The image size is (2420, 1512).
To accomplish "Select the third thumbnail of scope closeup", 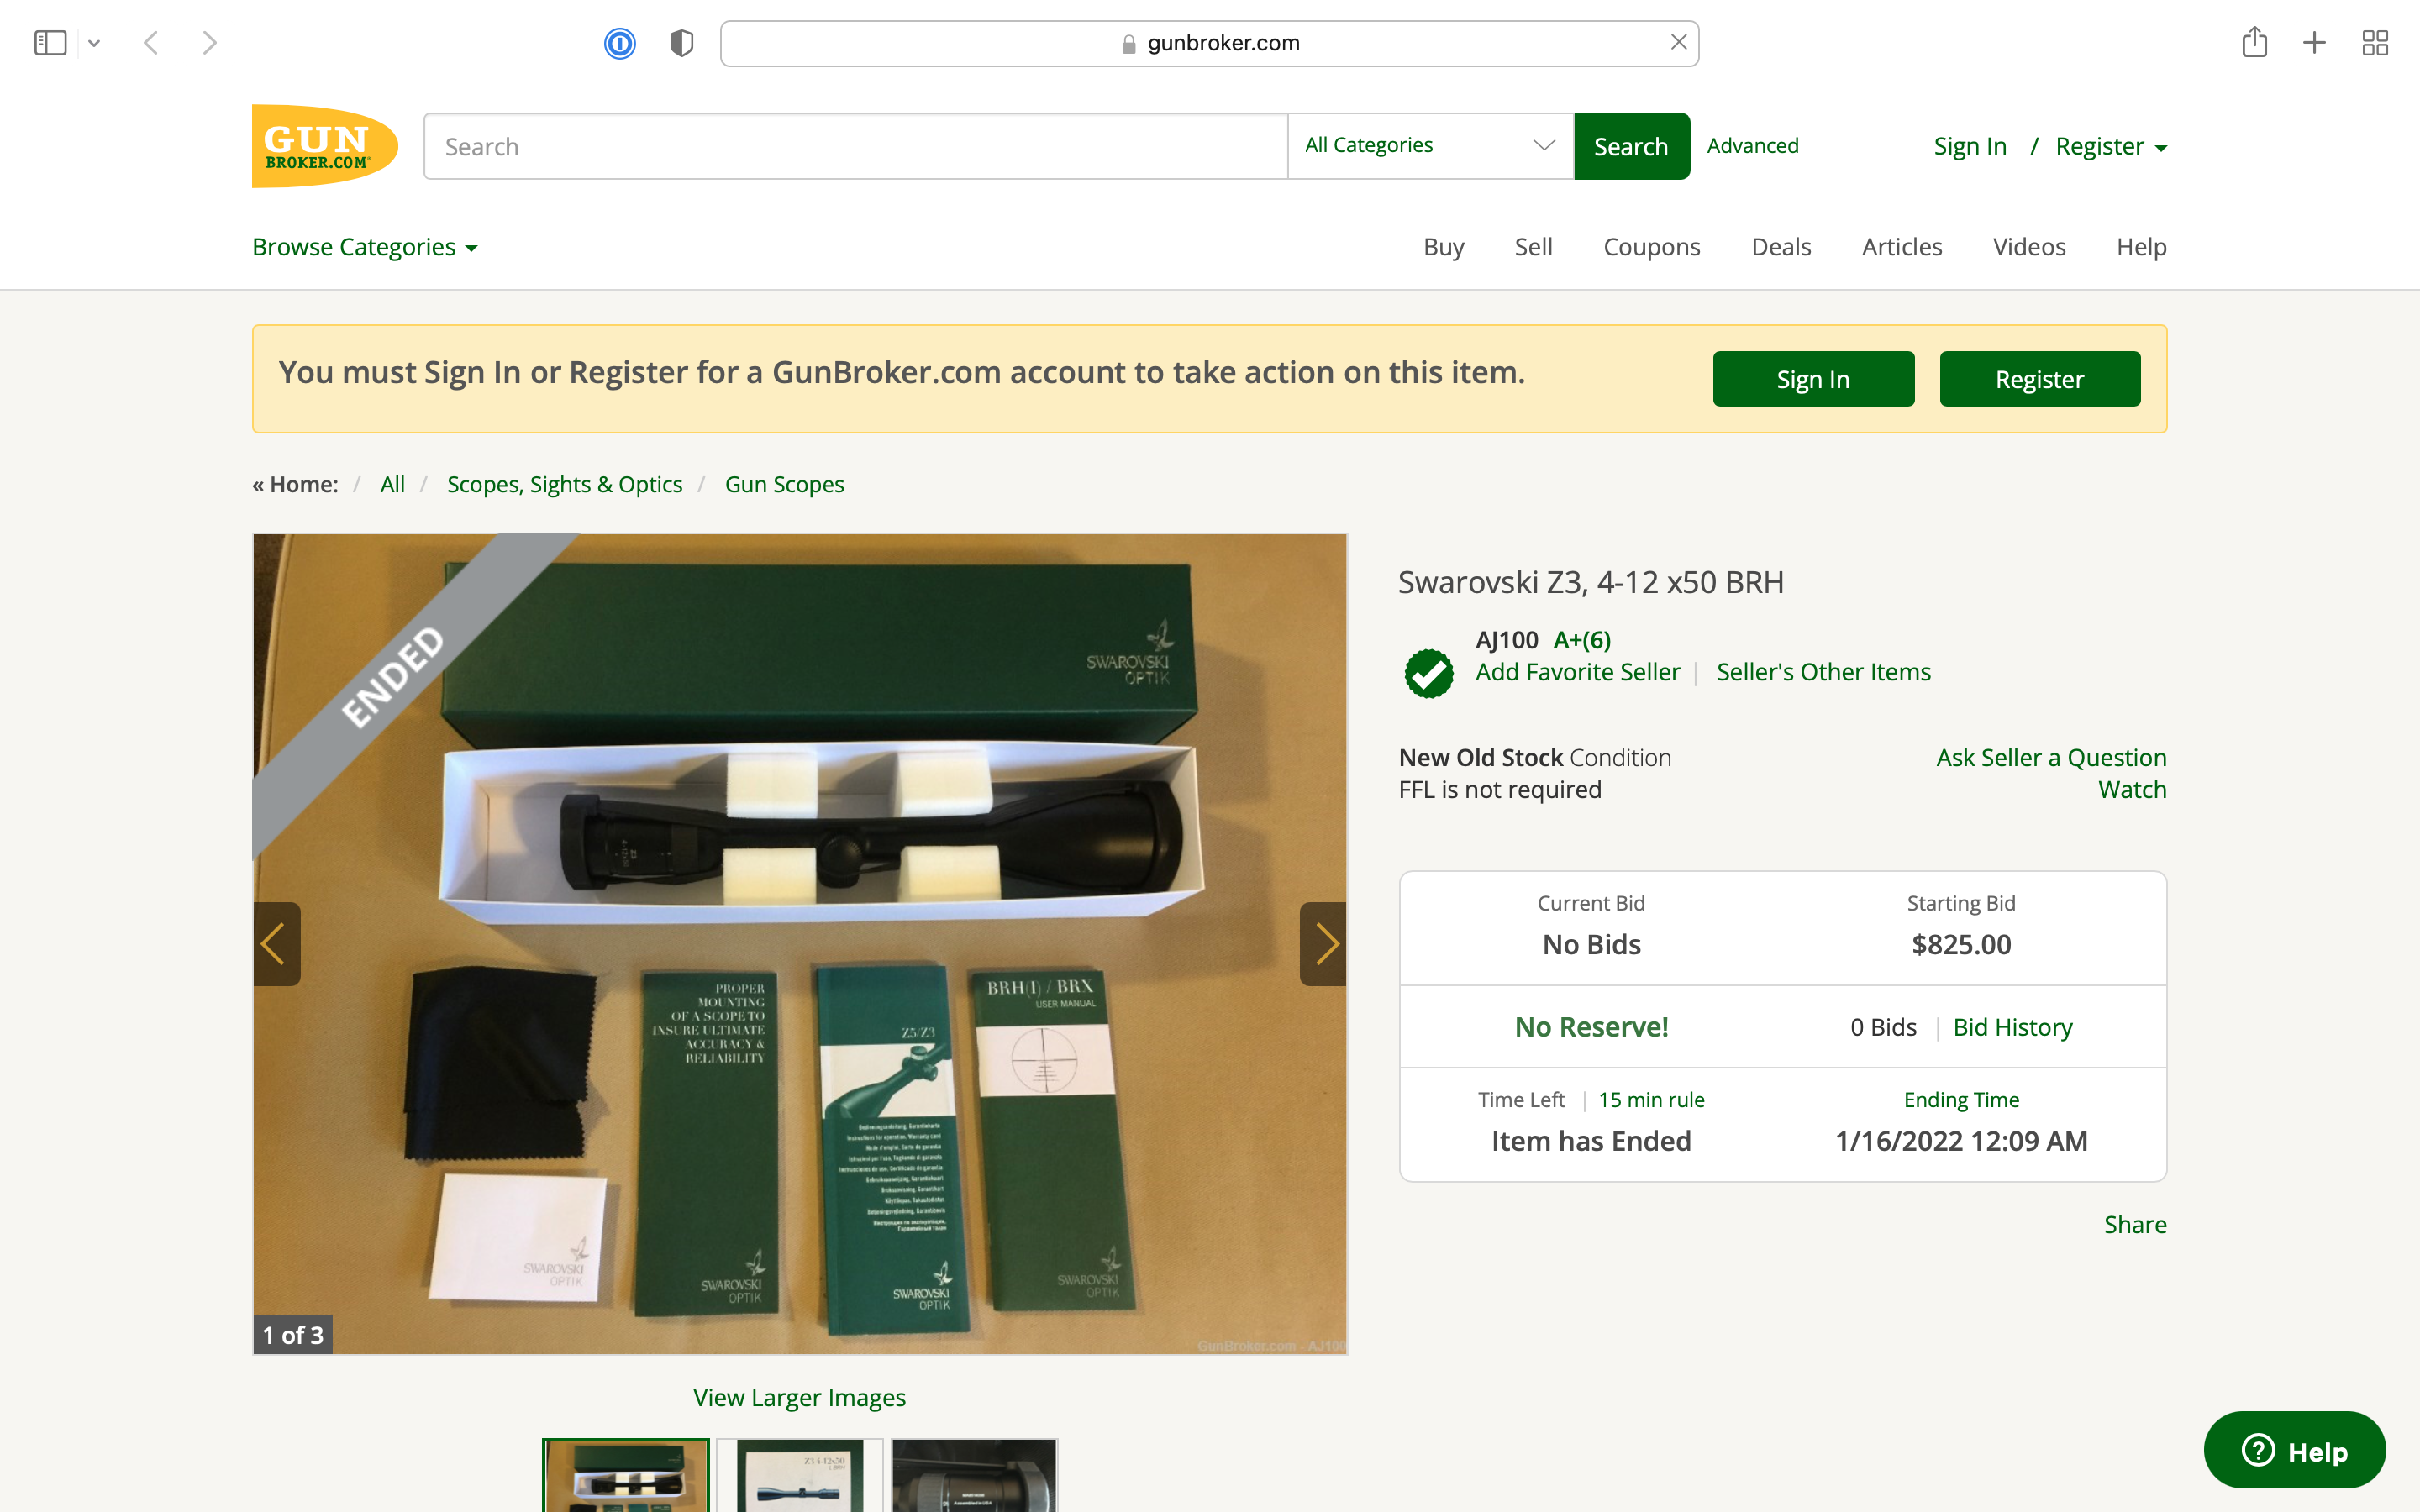I will (x=974, y=1475).
